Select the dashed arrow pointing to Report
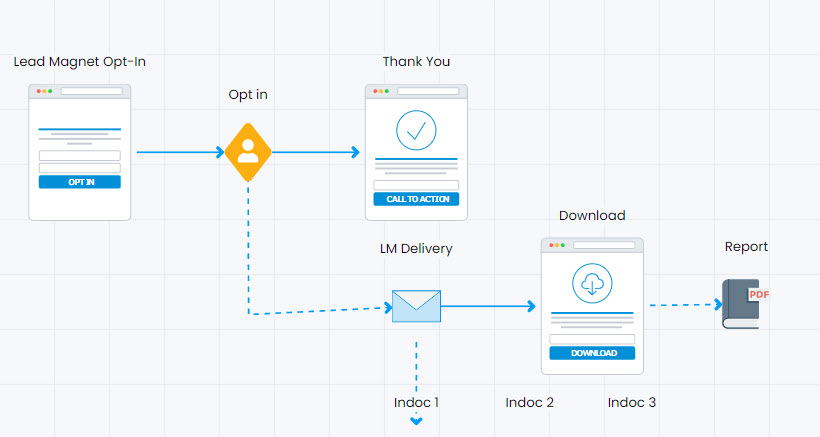The image size is (820, 437). [x=682, y=305]
